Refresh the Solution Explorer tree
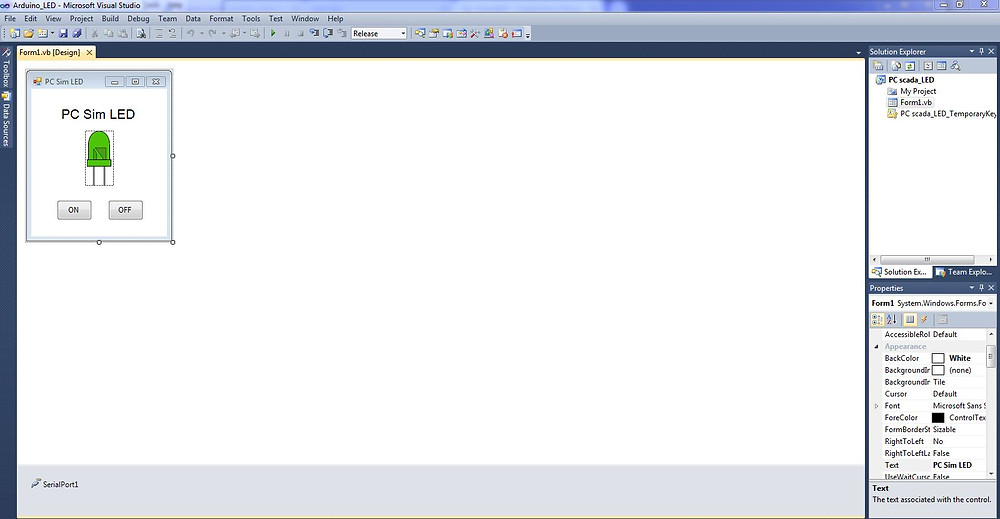This screenshot has height=519, width=1000. pyautogui.click(x=910, y=66)
